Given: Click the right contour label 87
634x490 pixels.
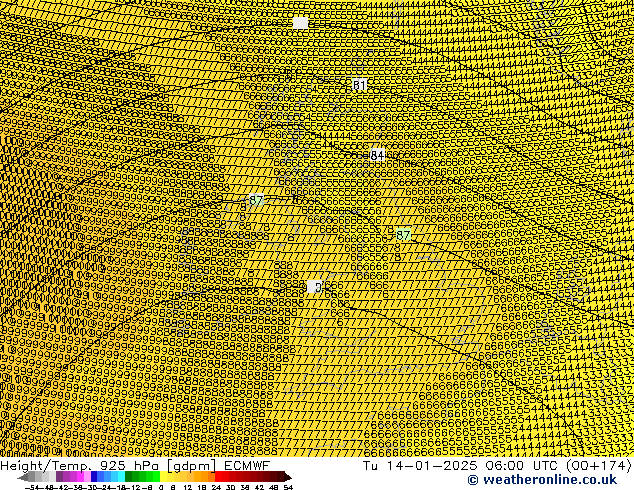Looking at the screenshot, I should (403, 235).
